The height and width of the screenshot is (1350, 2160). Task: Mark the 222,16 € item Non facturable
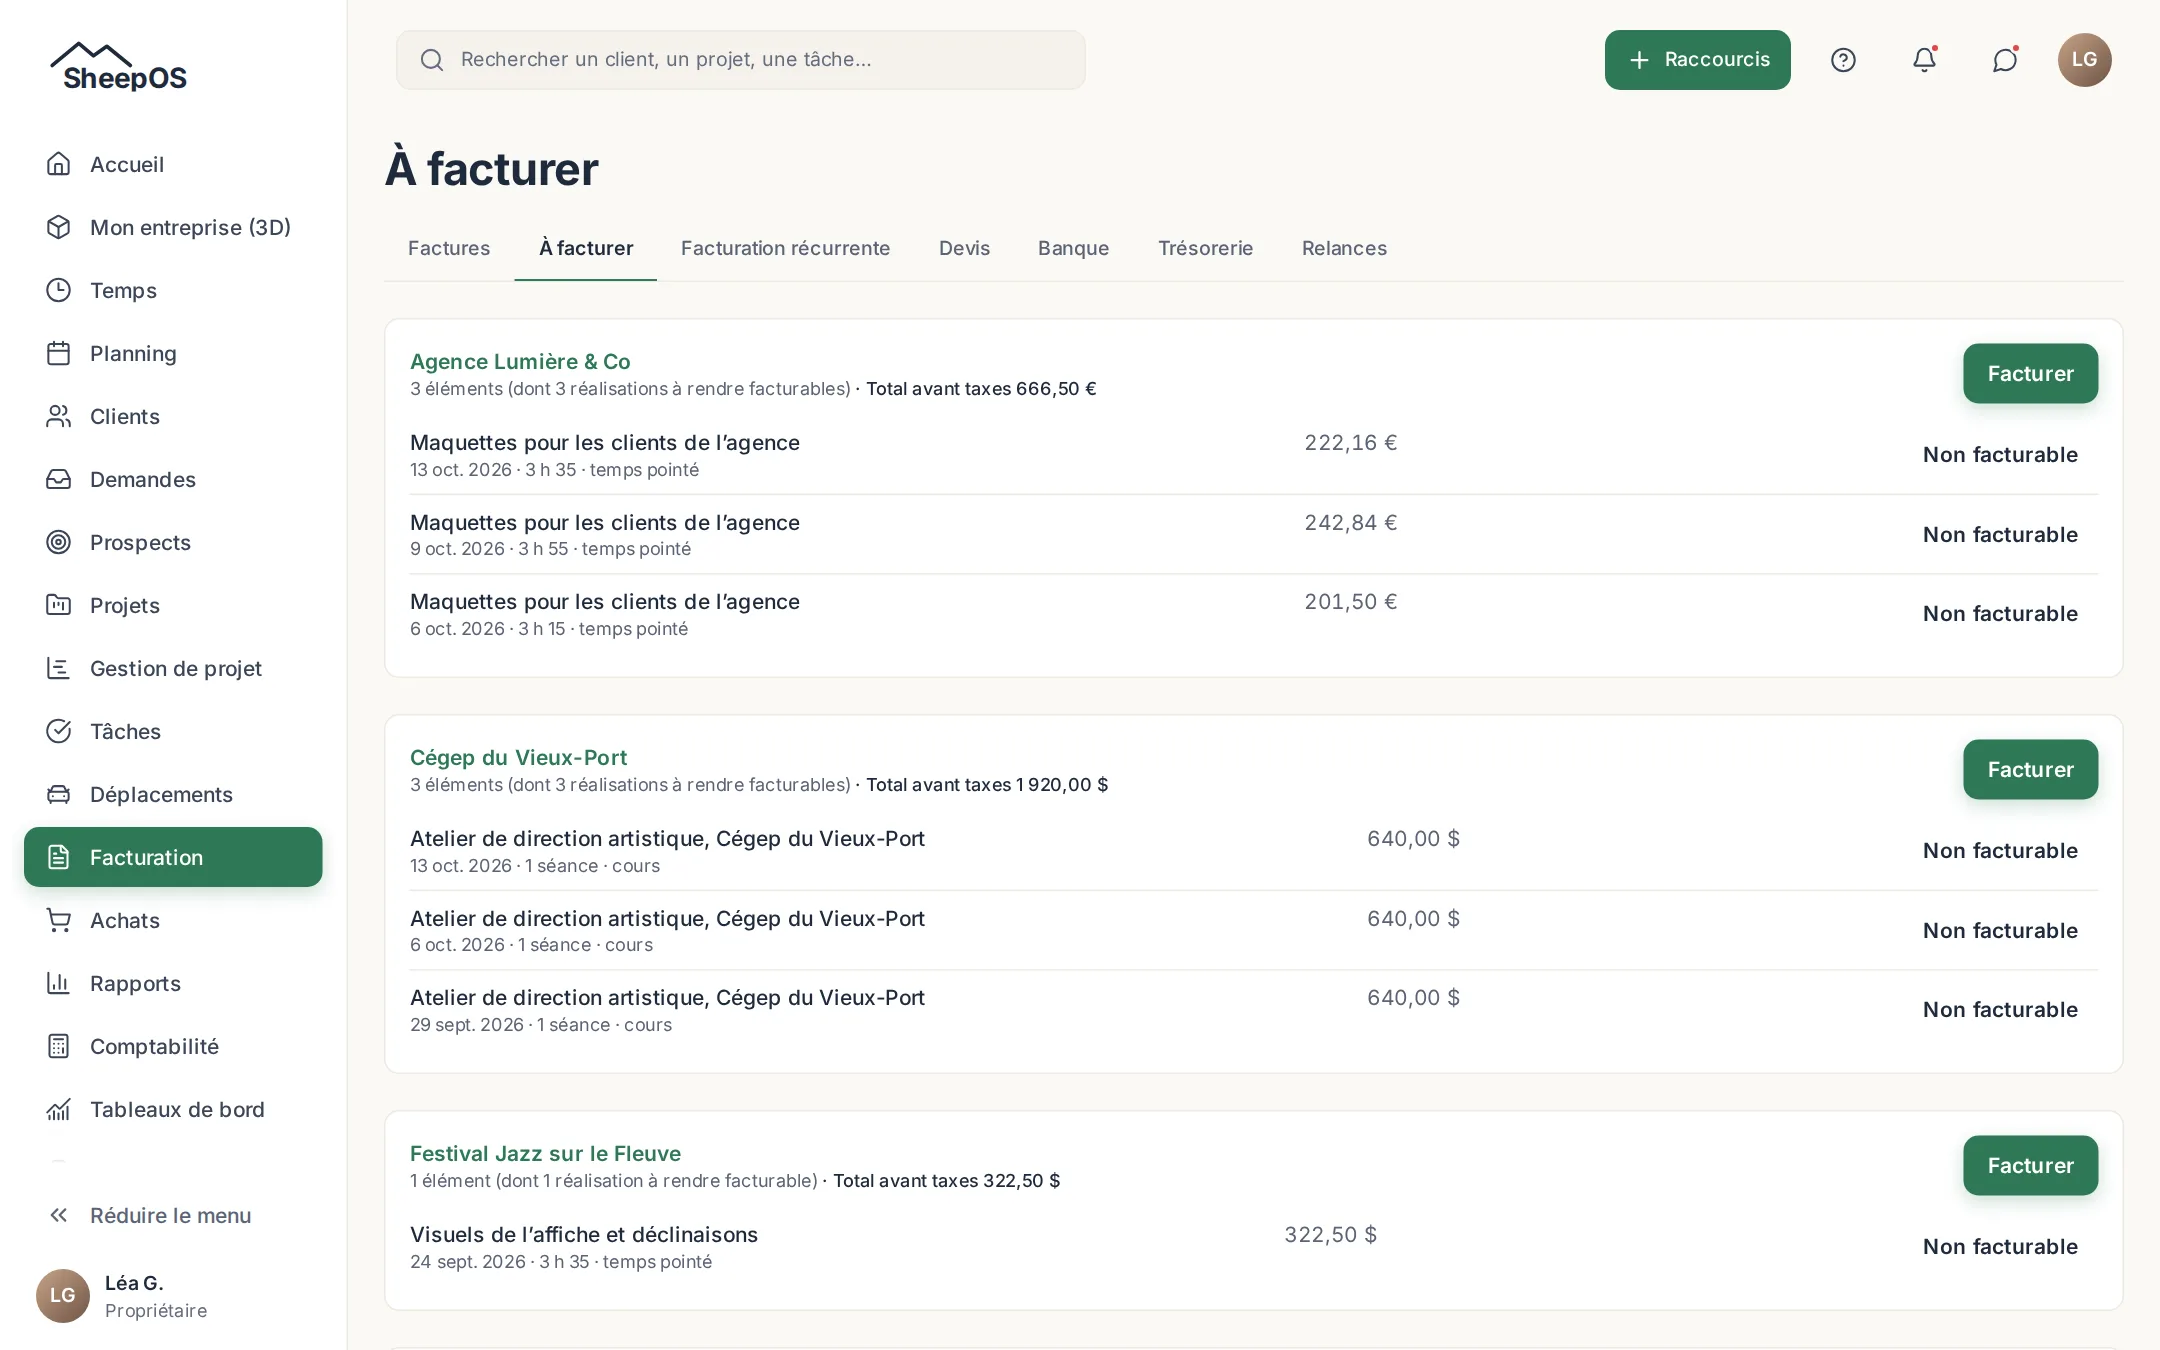pos(2000,454)
